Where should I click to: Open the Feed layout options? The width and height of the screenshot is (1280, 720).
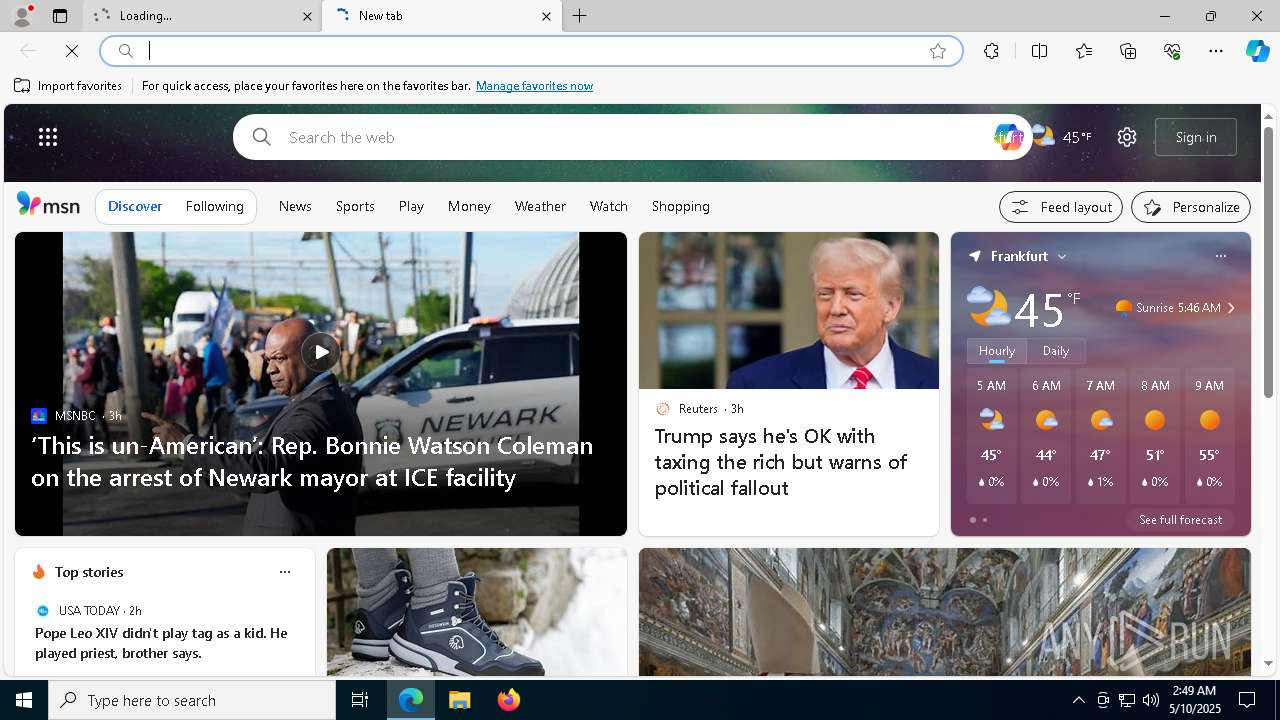click(1061, 207)
